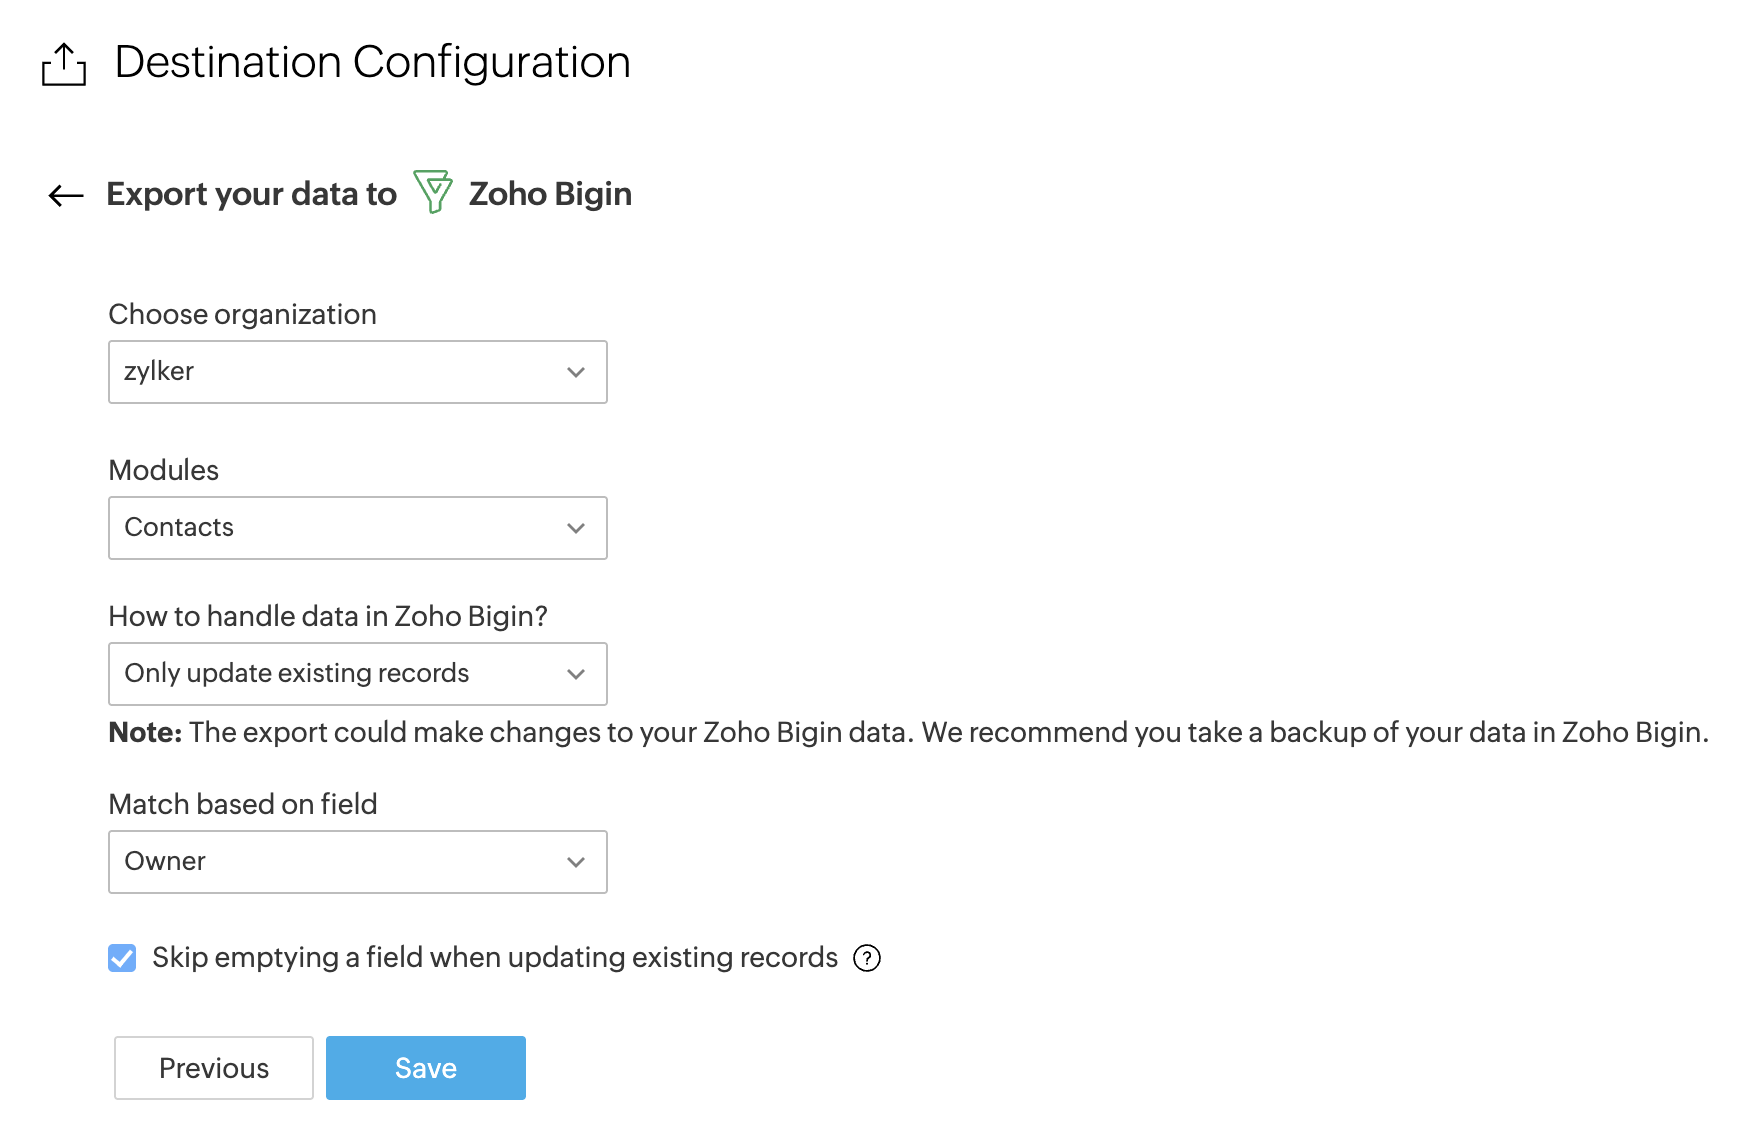Uncheck Skip emptying a field checkbox
Screen dimensions: 1762x1144
coord(122,958)
